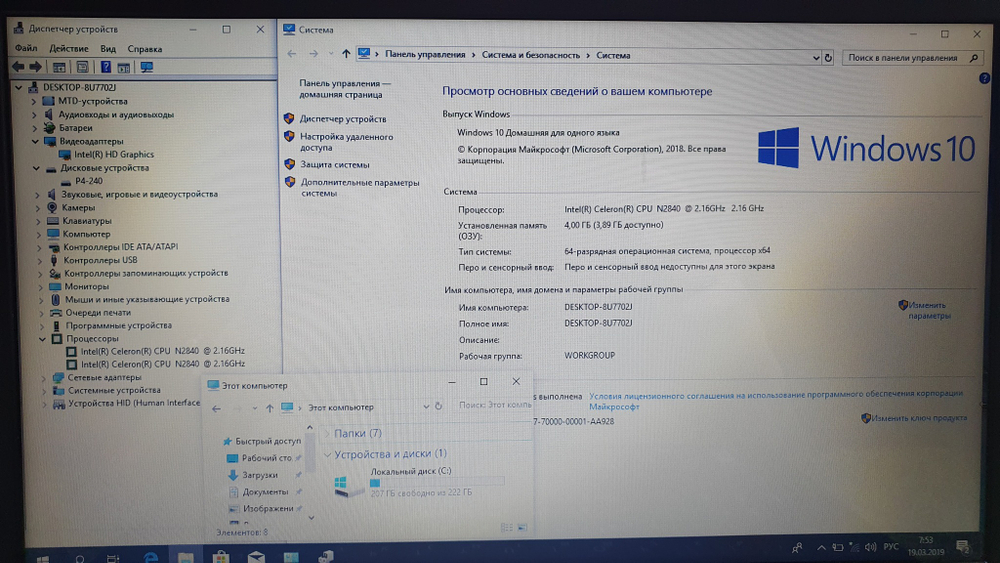Collapse the Видеоадаптеры node

point(36,142)
